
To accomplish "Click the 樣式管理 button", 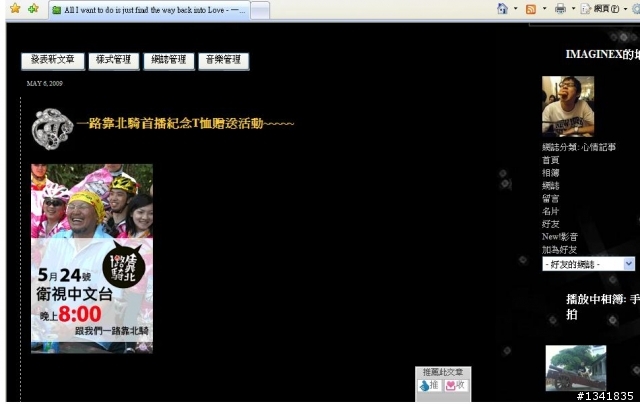I will tap(113, 61).
